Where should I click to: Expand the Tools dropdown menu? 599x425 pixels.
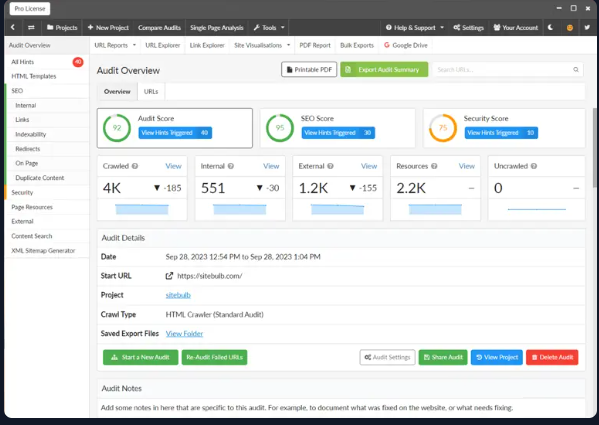pos(269,27)
